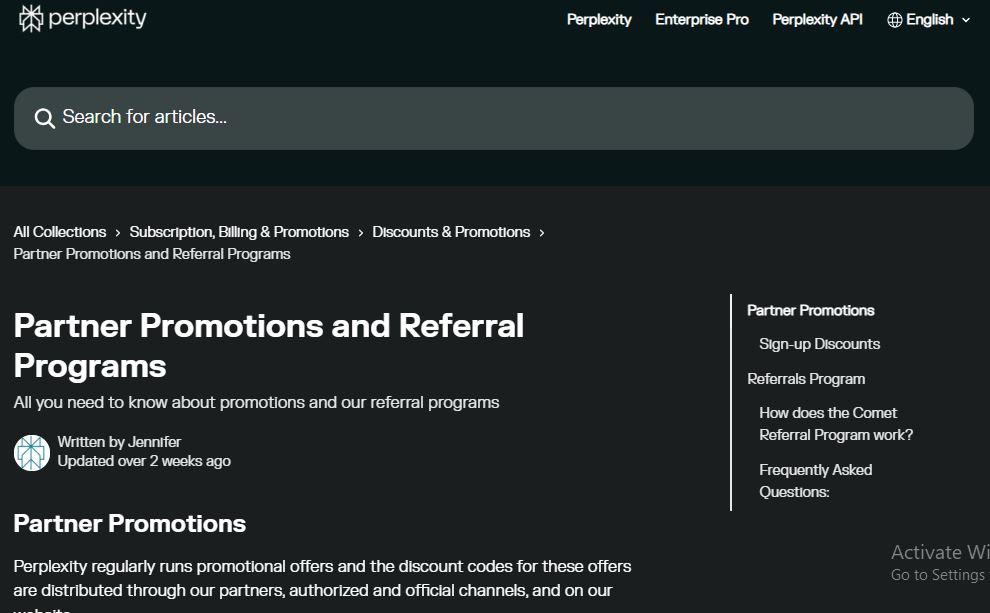
Task: Go to All Collections breadcrumb
Action: tap(60, 232)
